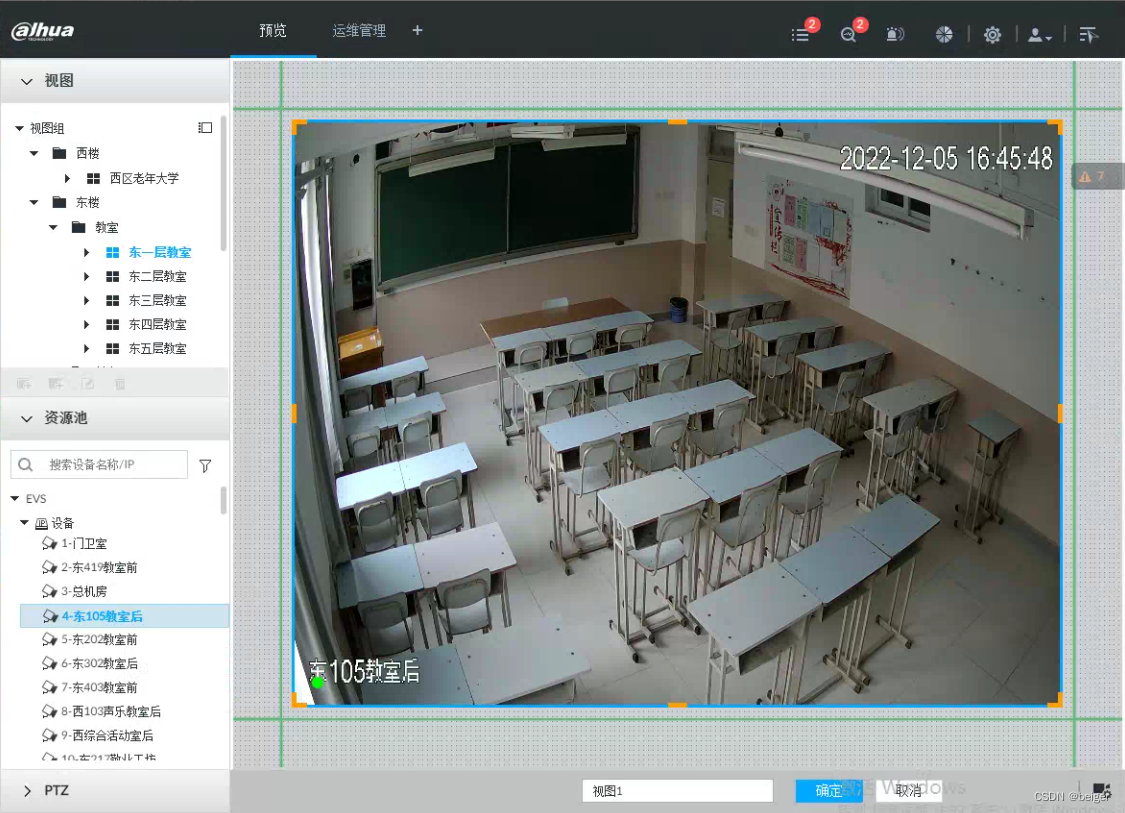The image size is (1125, 813).
Task: Collapse the 教室 folder
Action: (x=53, y=227)
